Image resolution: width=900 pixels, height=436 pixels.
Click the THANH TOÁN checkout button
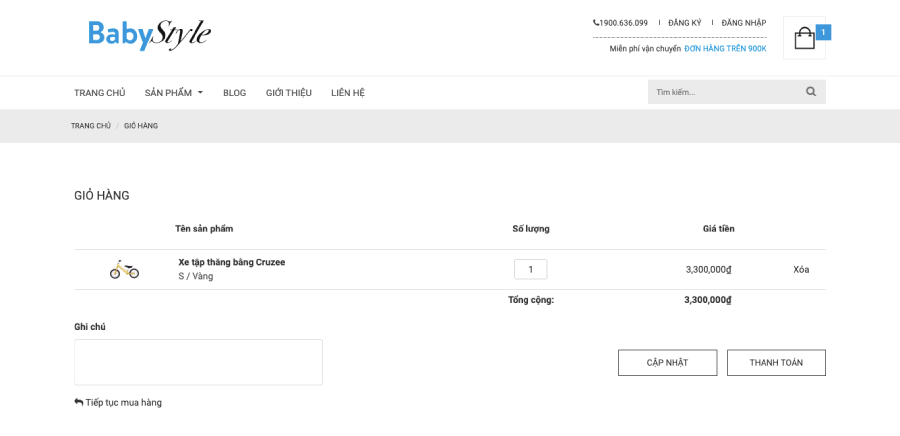pyautogui.click(x=776, y=363)
